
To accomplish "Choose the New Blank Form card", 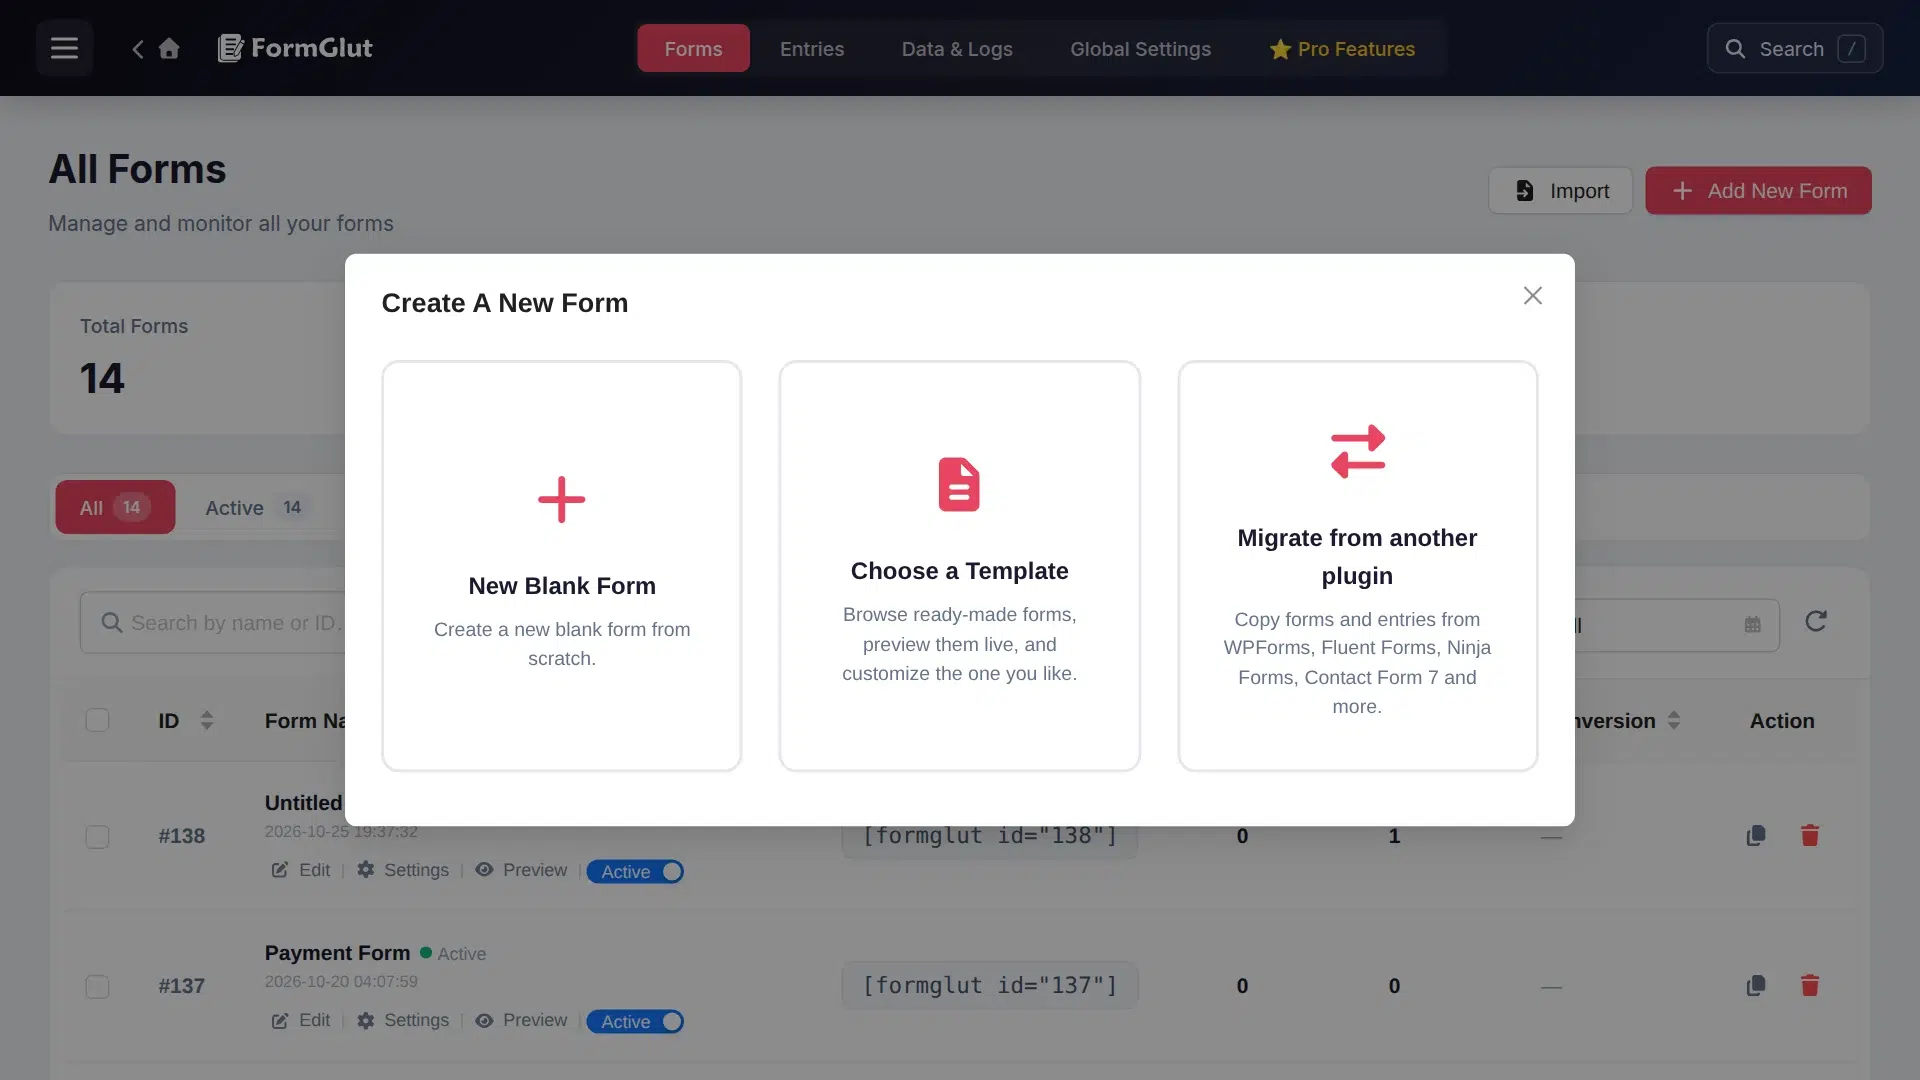I will 561,566.
